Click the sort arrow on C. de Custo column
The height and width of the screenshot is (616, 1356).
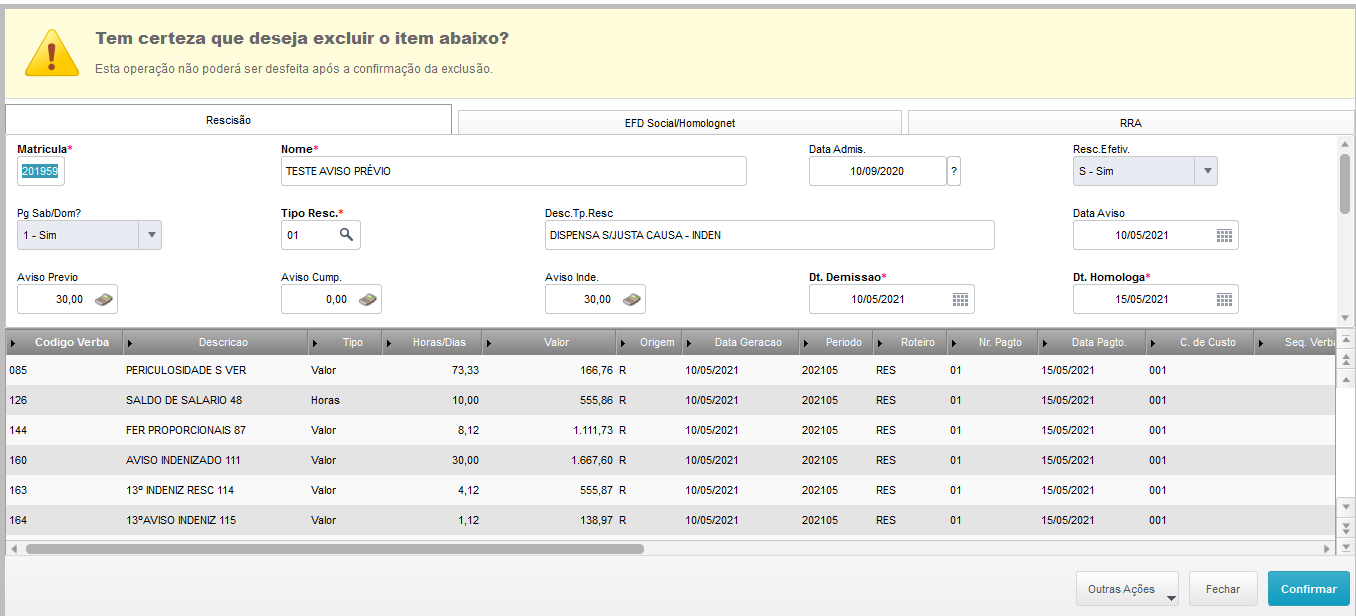[1152, 343]
